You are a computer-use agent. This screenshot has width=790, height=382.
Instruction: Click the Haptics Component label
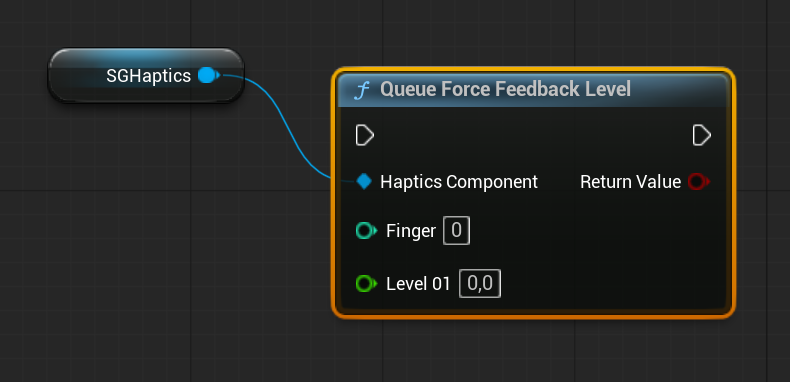click(x=459, y=181)
